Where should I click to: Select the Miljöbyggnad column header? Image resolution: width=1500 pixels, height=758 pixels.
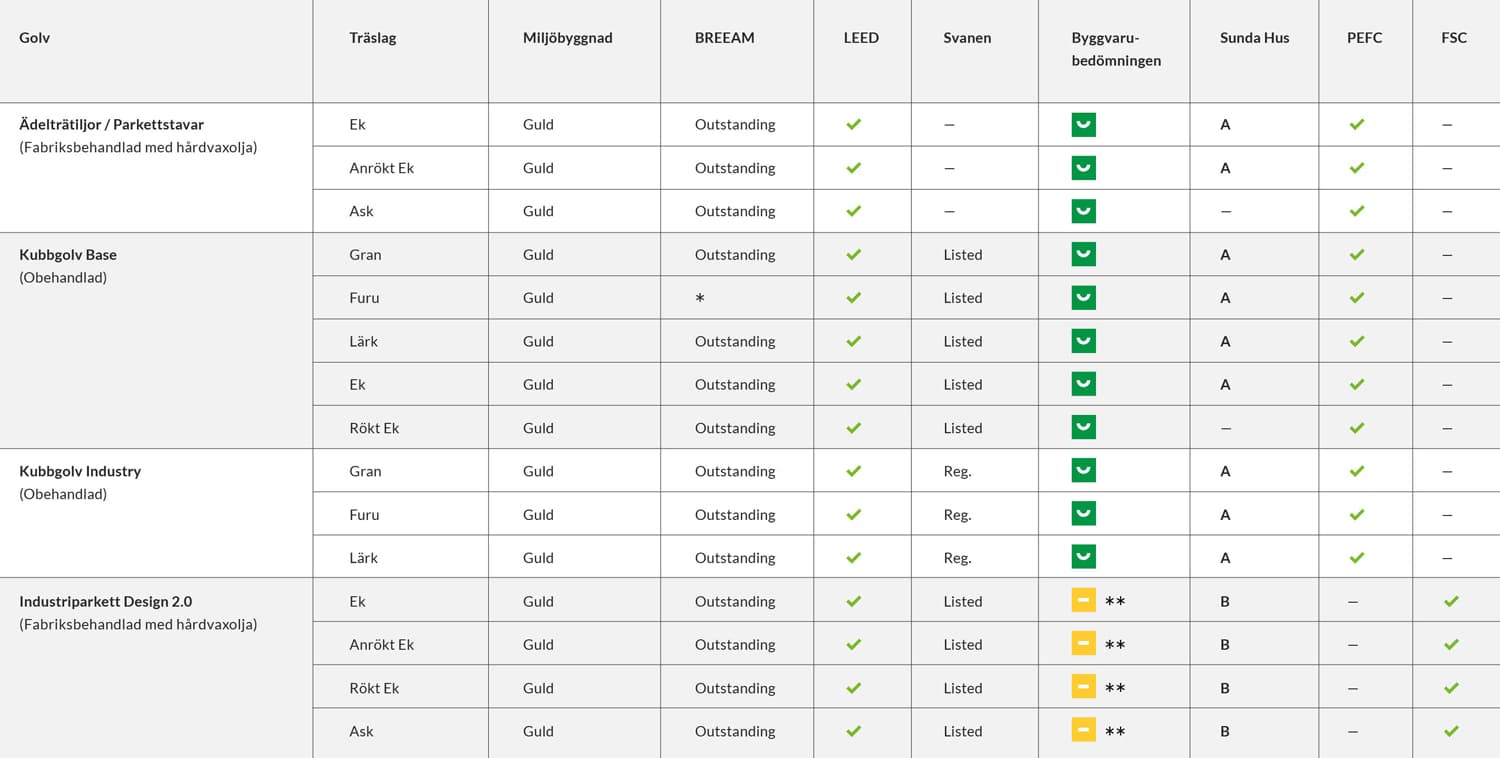[x=567, y=38]
